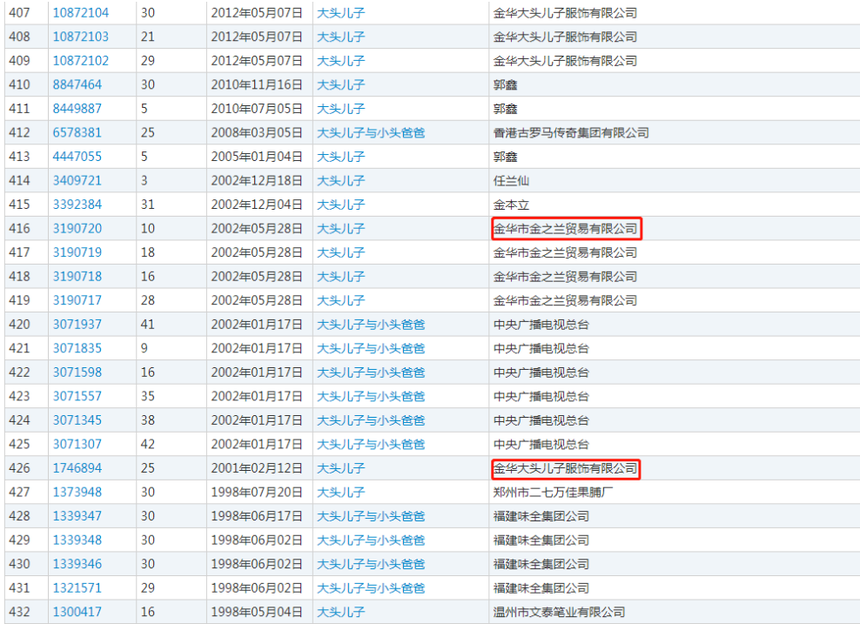Viewport: 860px width, 624px height.
Task: Select applicant 香港古罗马传奇集团有限公司
Action: [x=571, y=133]
